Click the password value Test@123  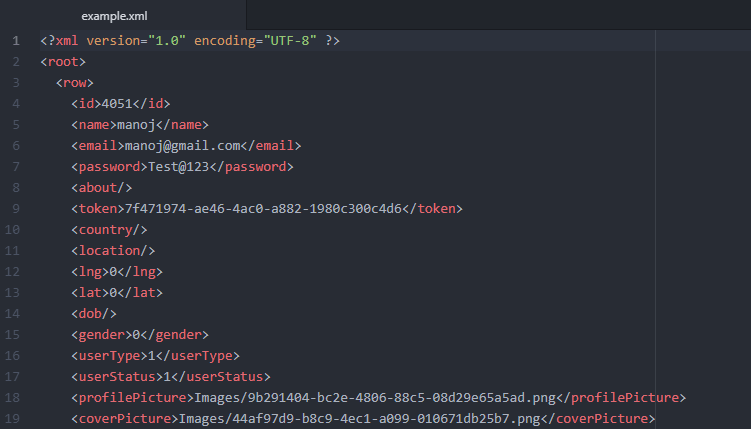click(x=179, y=167)
